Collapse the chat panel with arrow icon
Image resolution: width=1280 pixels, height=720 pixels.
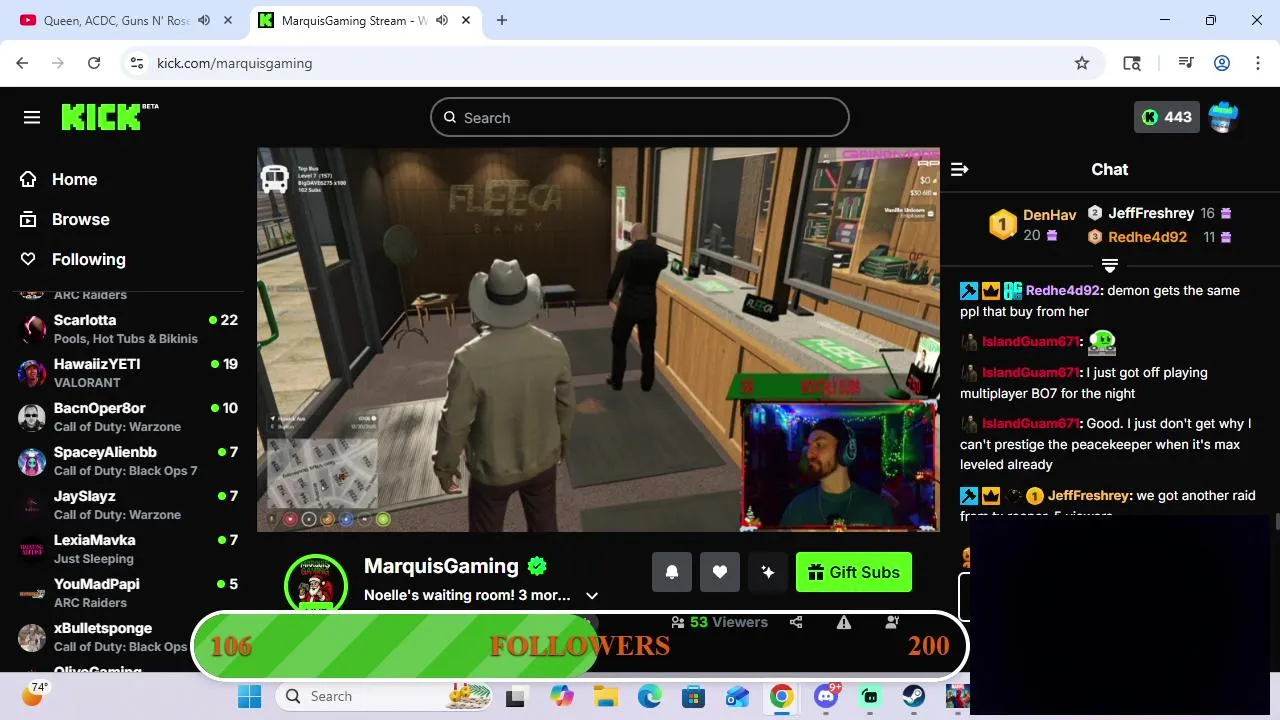pyautogui.click(x=959, y=170)
